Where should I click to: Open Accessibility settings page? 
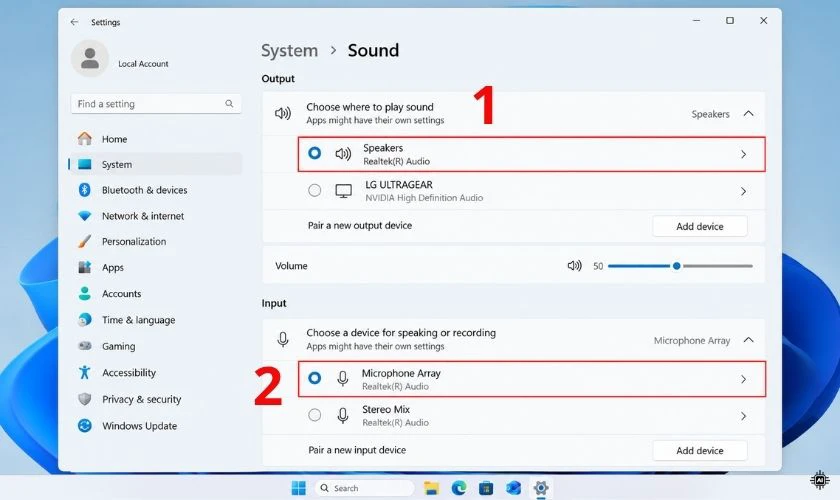(155, 372)
